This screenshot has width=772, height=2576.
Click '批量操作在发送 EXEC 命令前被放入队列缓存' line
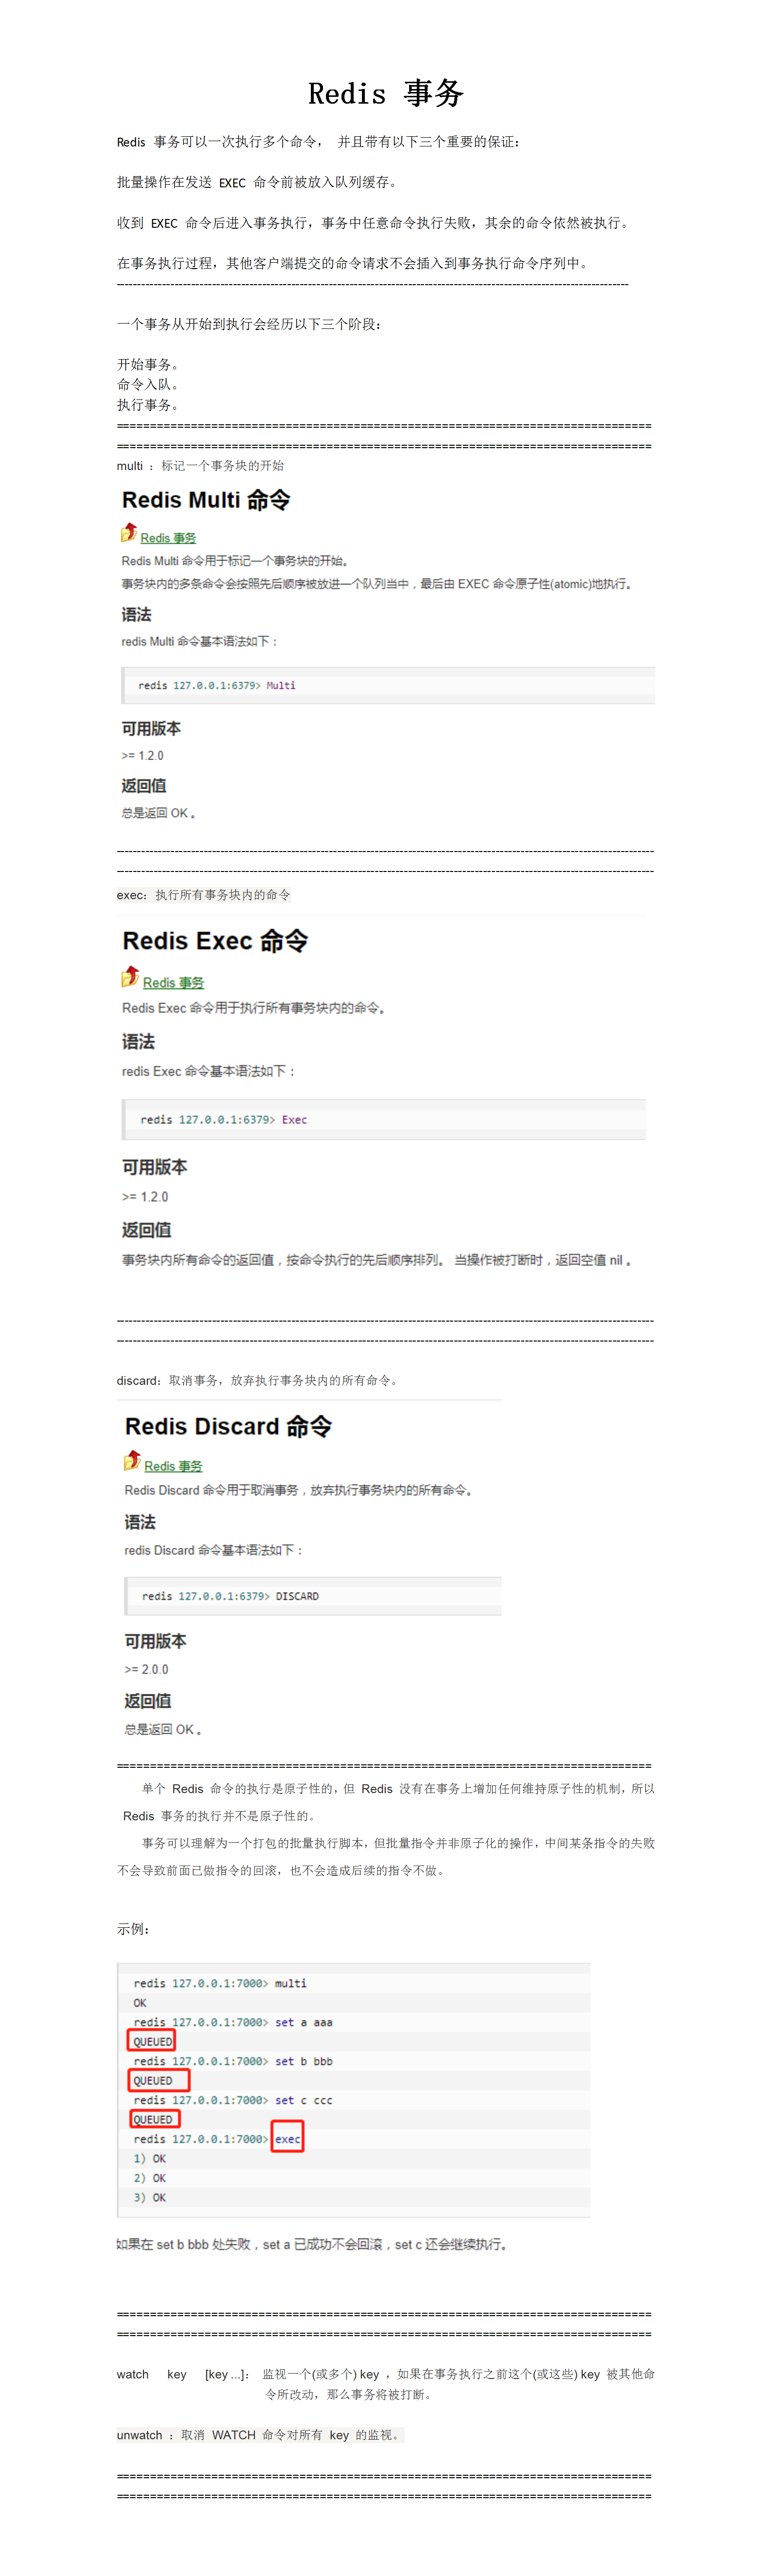click(259, 182)
